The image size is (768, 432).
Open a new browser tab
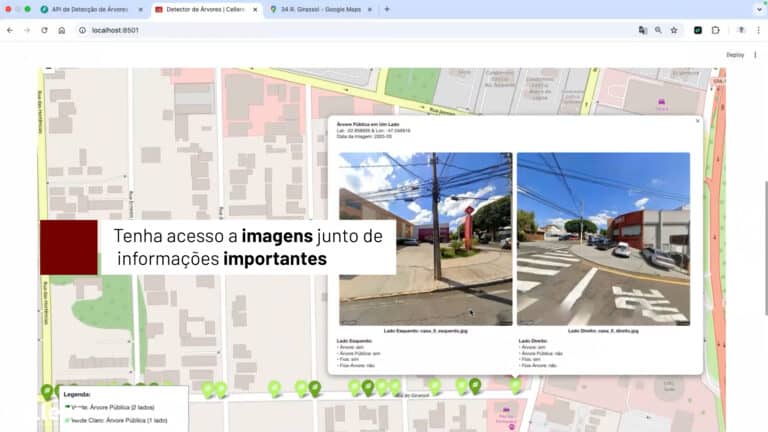pos(387,9)
